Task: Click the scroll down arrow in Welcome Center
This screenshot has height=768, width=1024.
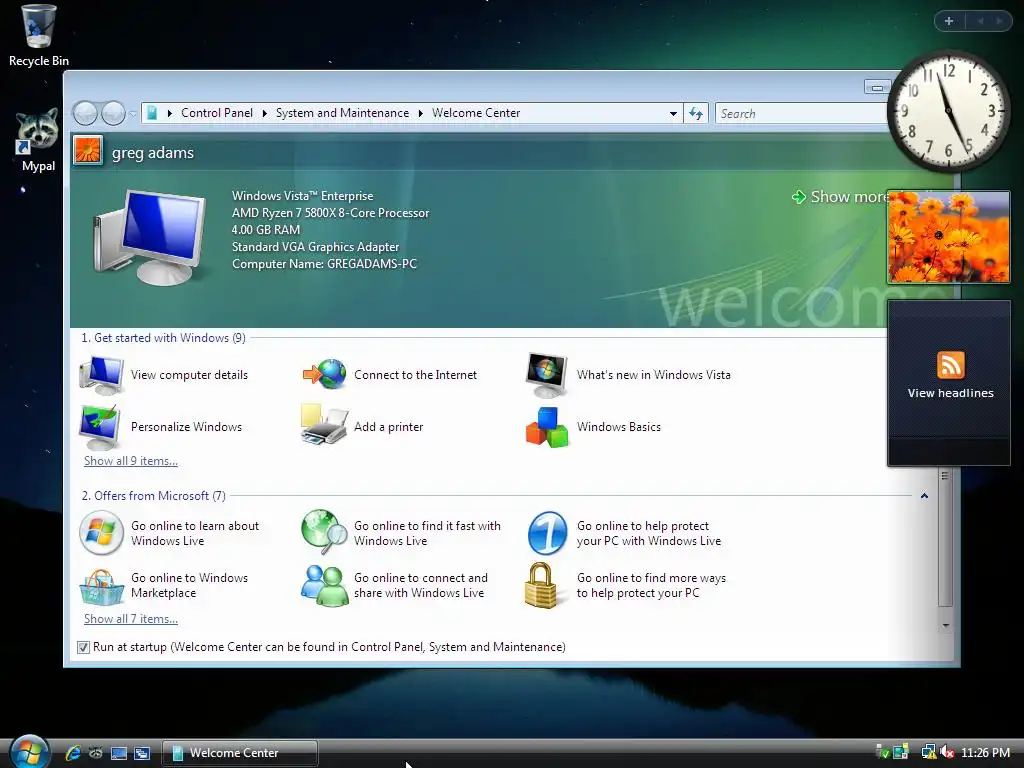Action: (946, 626)
